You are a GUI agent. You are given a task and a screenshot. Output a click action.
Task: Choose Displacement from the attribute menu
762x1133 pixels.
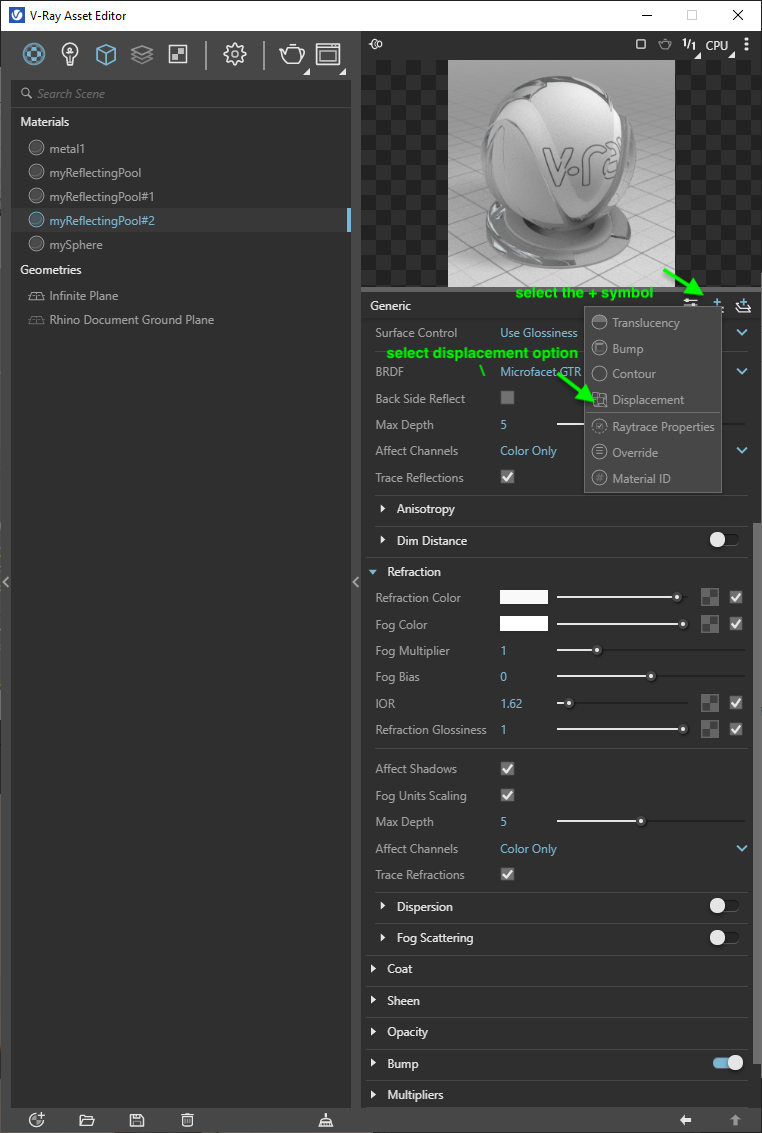pyautogui.click(x=653, y=400)
